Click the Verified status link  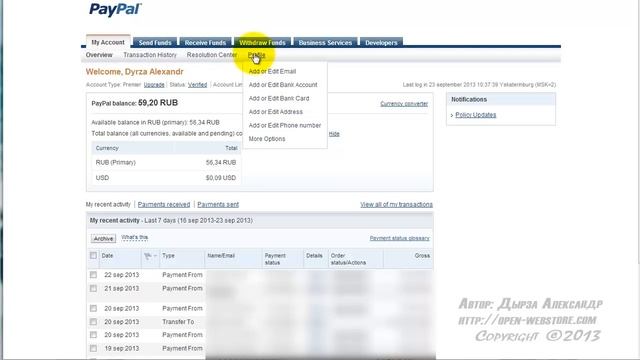click(x=197, y=85)
